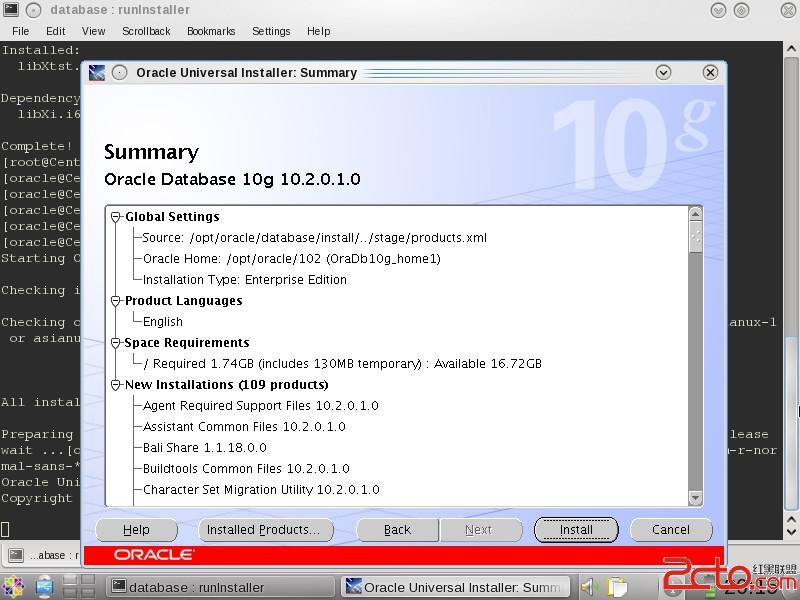
Task: Open the Bookmarks menu
Action: tap(211, 31)
